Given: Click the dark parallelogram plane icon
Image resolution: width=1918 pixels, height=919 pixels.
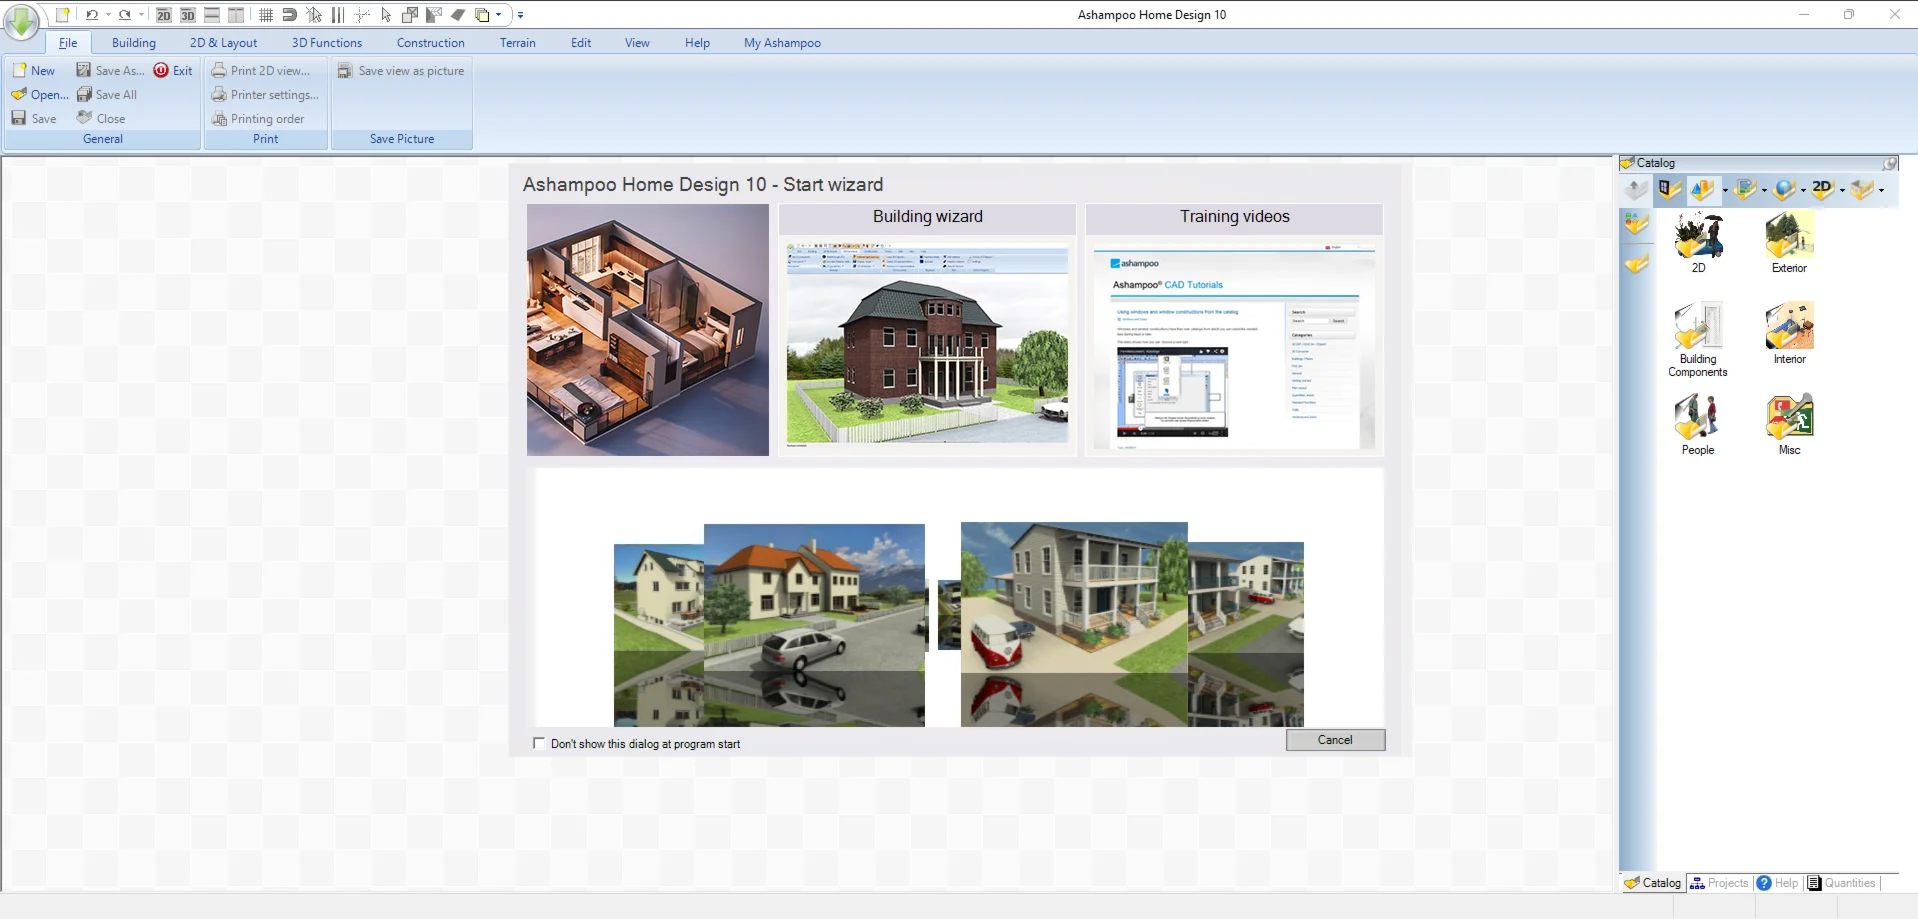Looking at the screenshot, I should pos(458,15).
